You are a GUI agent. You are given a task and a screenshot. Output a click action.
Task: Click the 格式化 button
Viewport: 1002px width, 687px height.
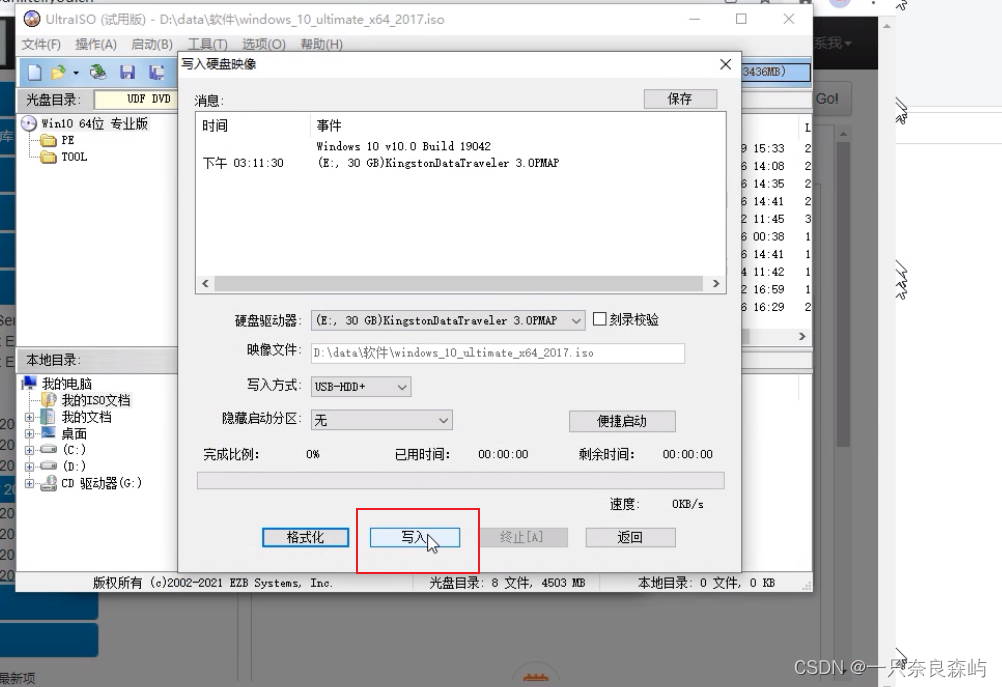pos(305,537)
